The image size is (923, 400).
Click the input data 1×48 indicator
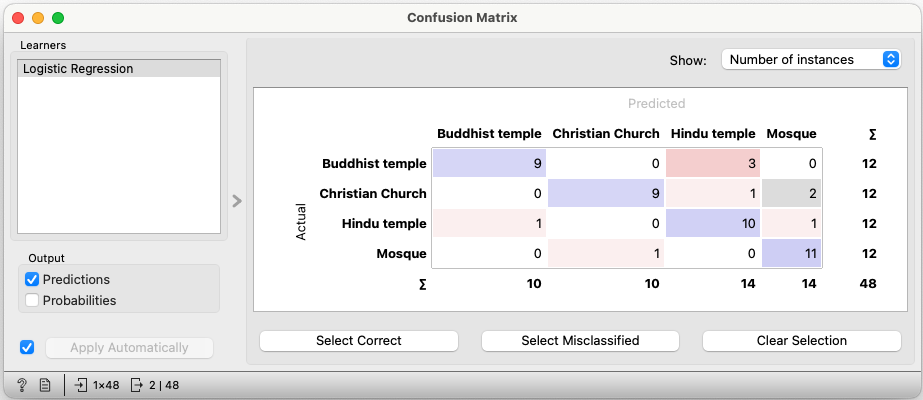[97, 385]
